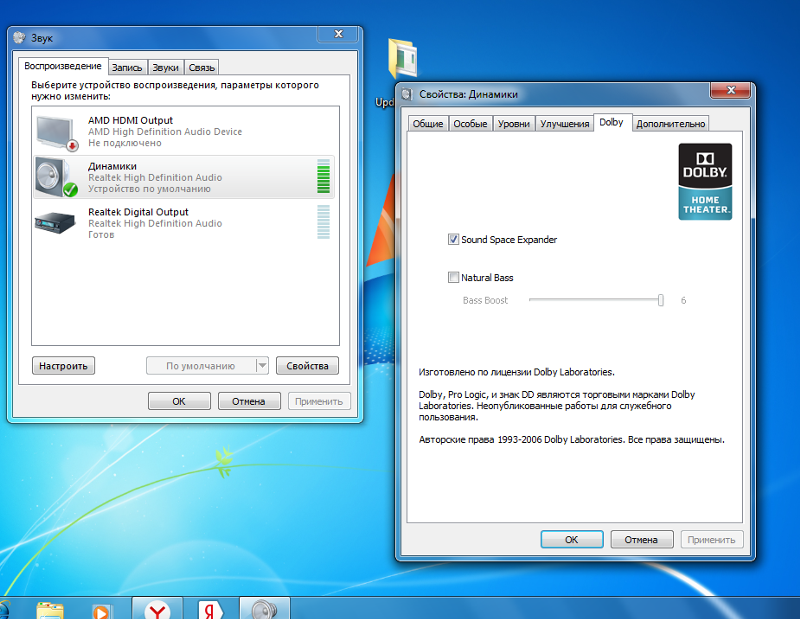Open File Explorer from the taskbar
Screen dimensions: 800x619
(x=50, y=611)
